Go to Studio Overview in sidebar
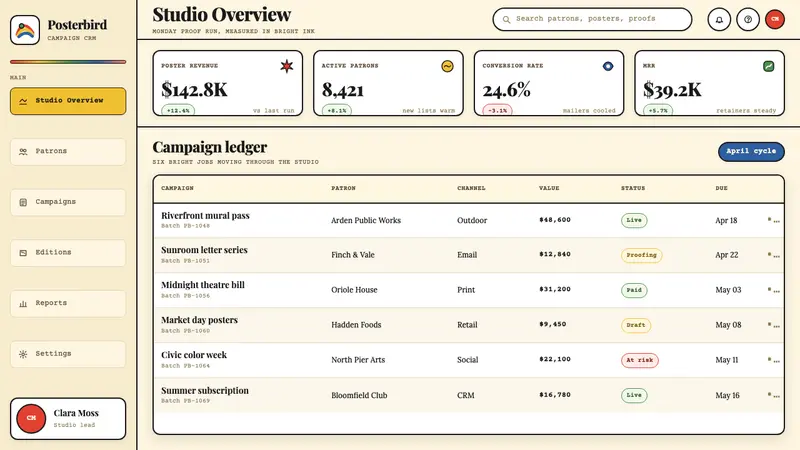The image size is (800, 450). tap(68, 101)
